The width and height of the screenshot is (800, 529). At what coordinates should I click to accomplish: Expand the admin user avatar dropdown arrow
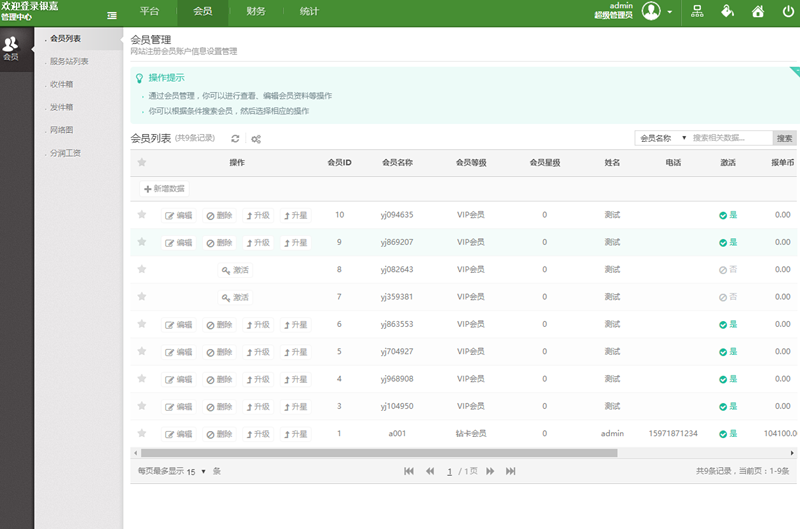670,12
